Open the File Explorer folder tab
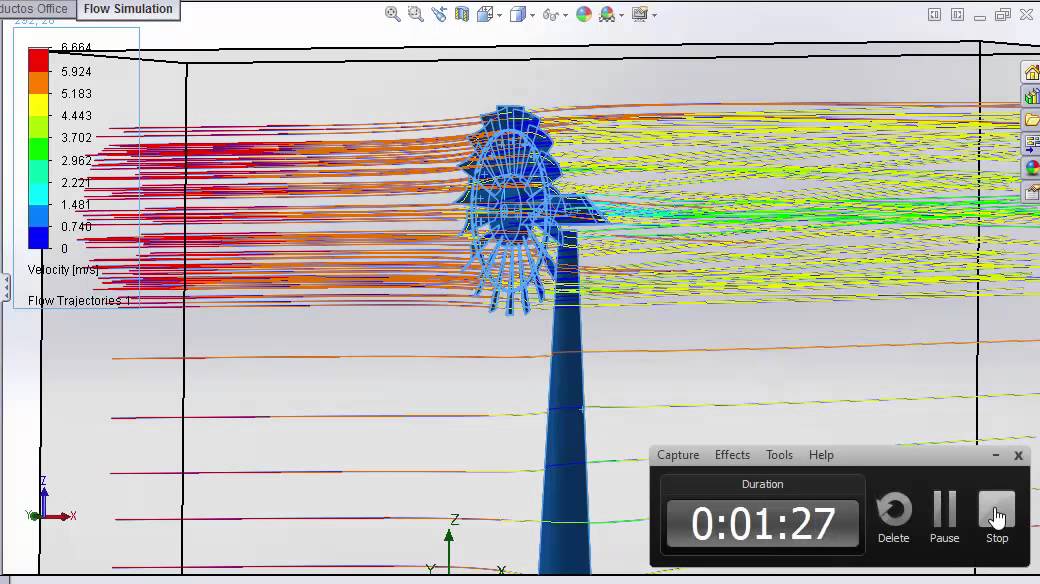The width and height of the screenshot is (1040, 584). (x=1031, y=120)
